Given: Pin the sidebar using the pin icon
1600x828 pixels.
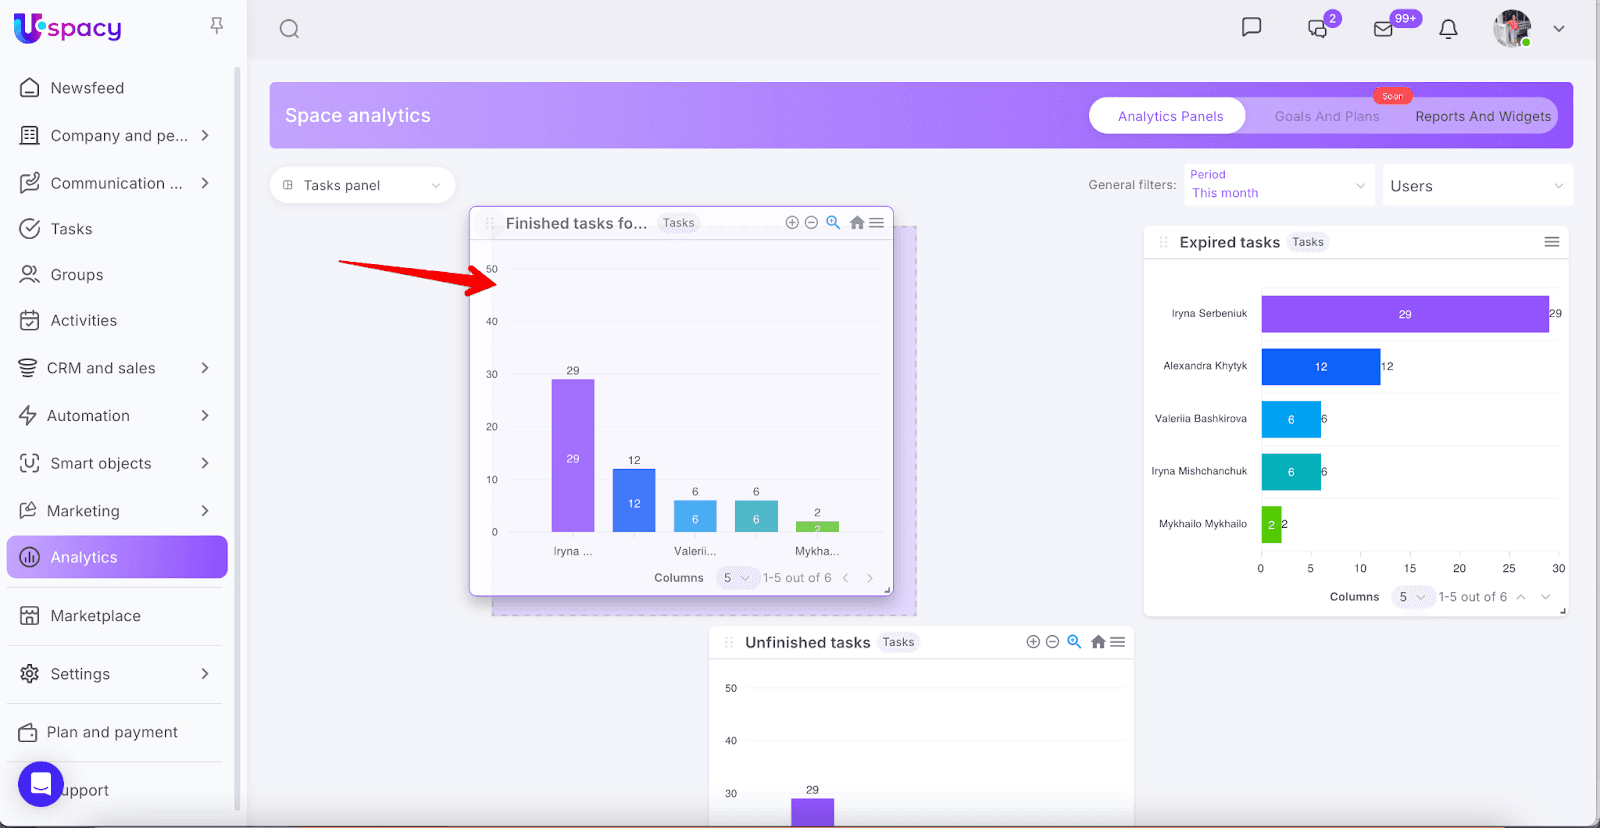Looking at the screenshot, I should click(216, 26).
